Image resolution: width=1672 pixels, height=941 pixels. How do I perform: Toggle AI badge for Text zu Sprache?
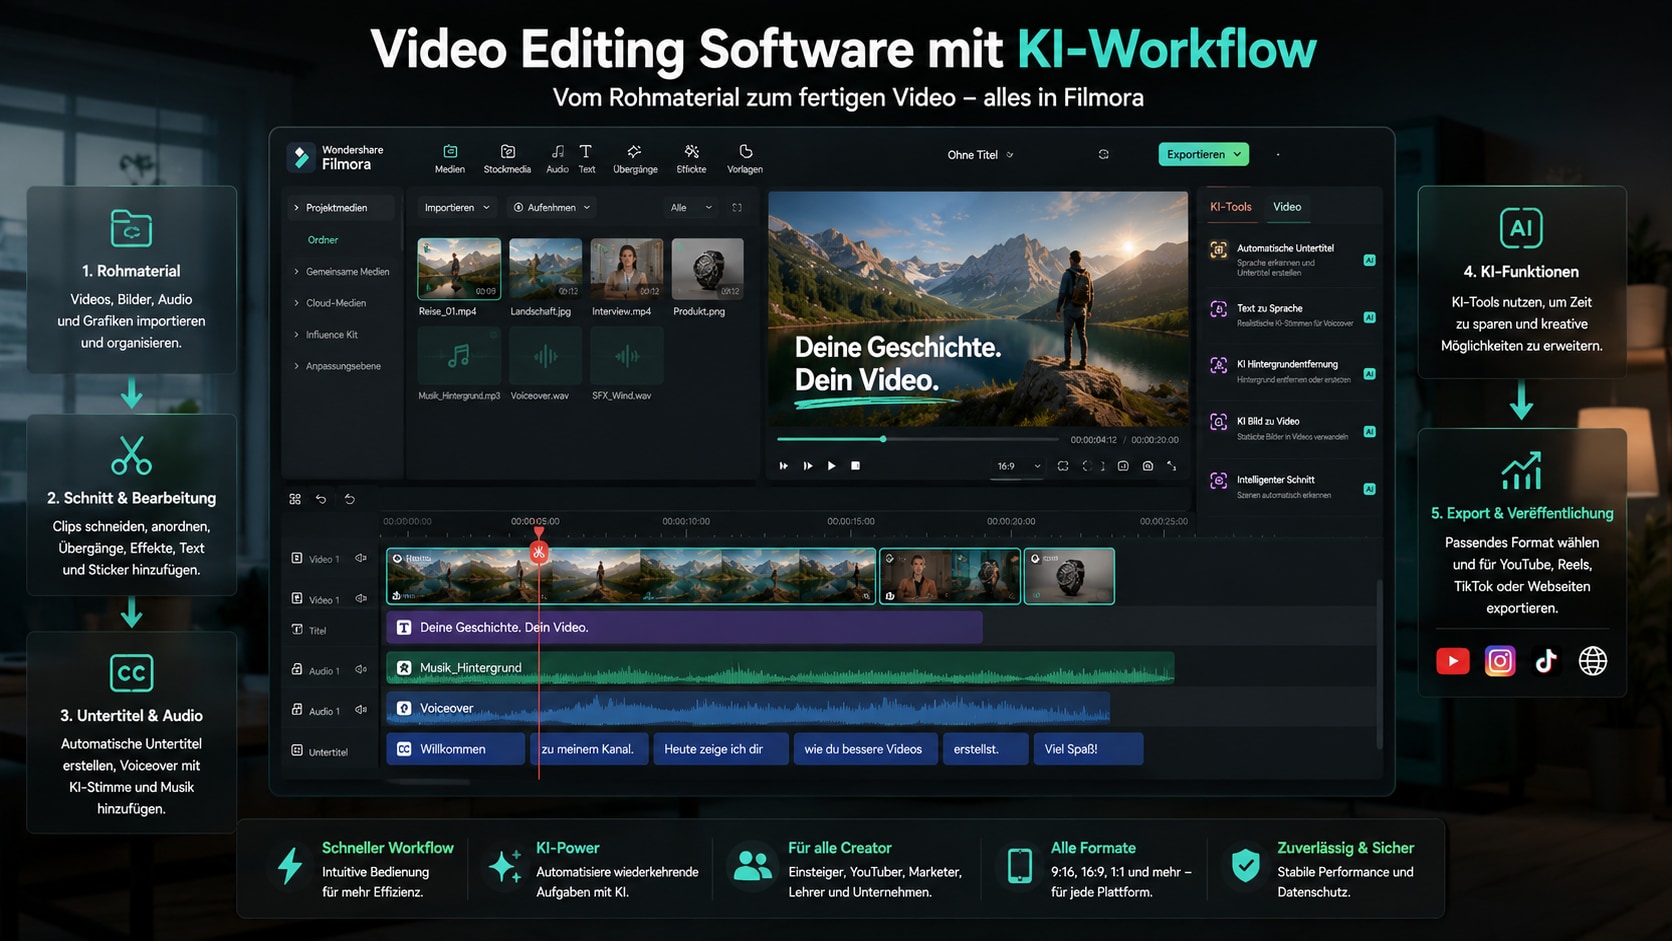(x=1369, y=317)
